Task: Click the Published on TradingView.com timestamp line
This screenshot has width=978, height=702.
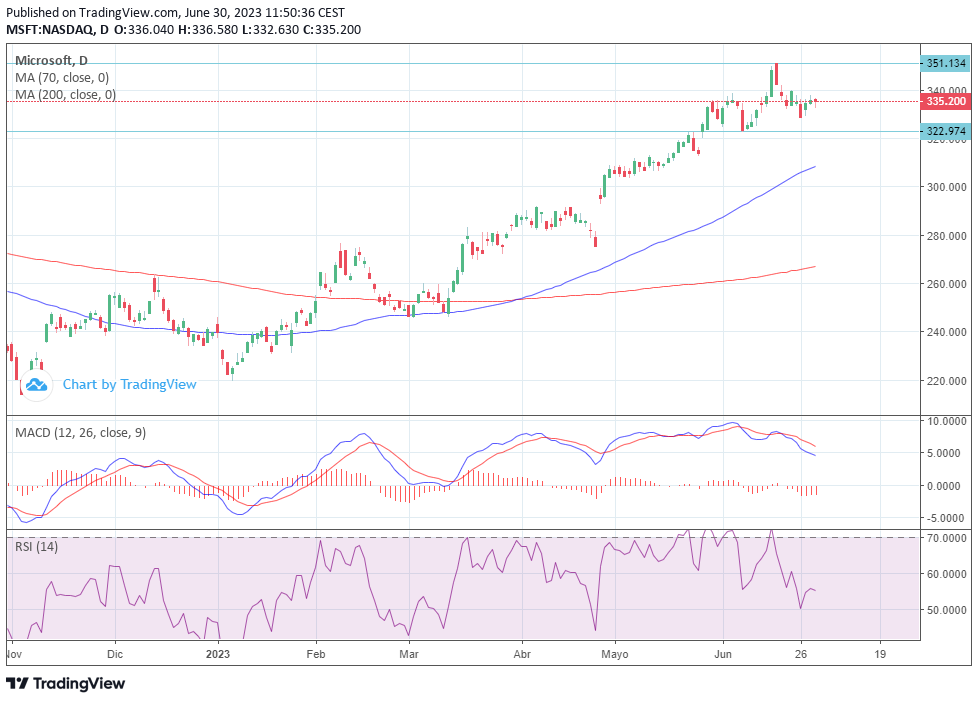Action: (175, 12)
